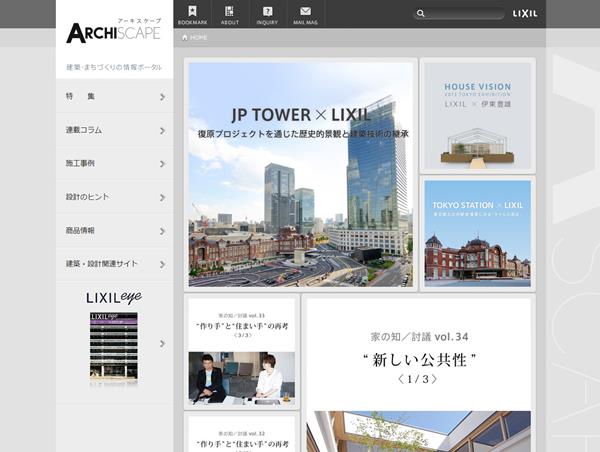
Task: Click the LIXIL eye heading logo
Action: (114, 298)
